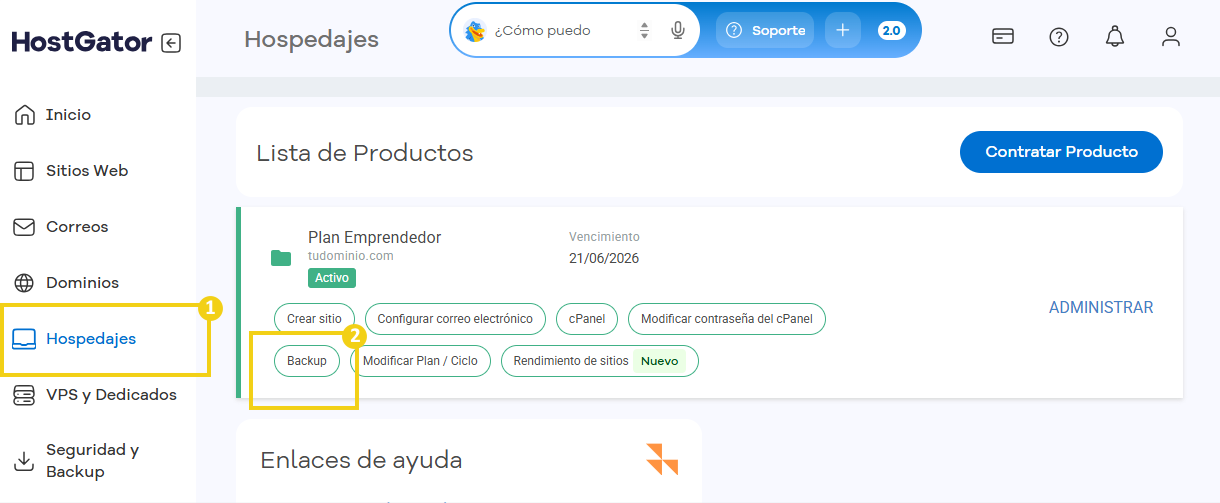This screenshot has width=1220, height=503.
Task: Open notifications bell icon
Action: click(x=1115, y=37)
